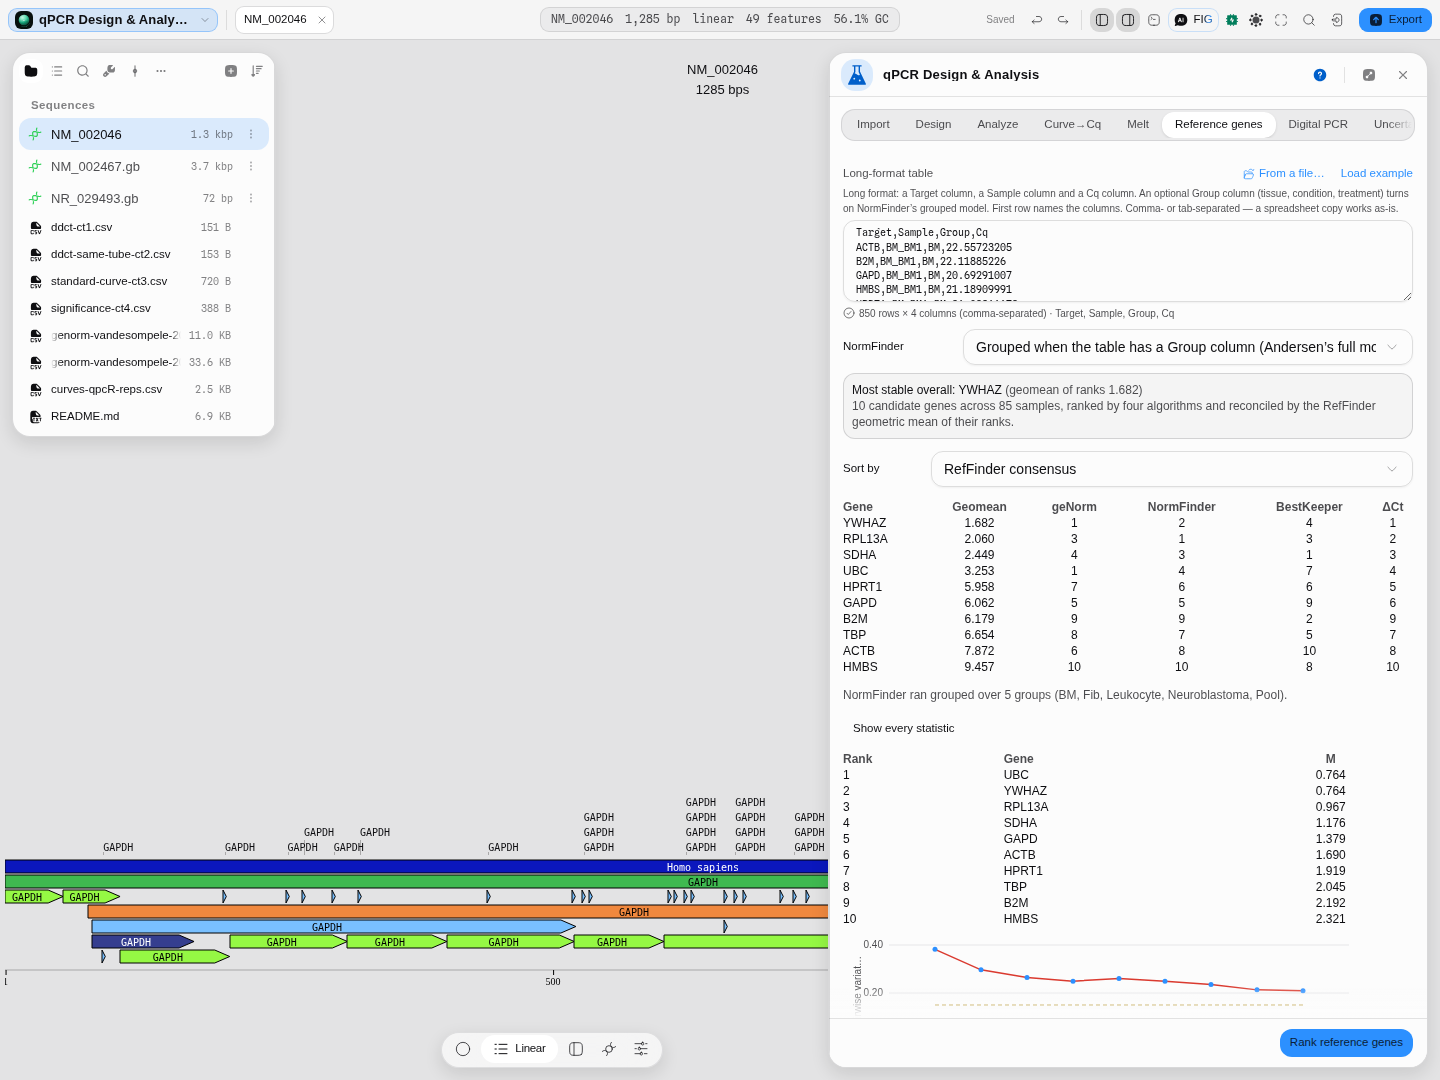Open options menu for NM_002046 row
This screenshot has height=1080, width=1440.
click(251, 134)
